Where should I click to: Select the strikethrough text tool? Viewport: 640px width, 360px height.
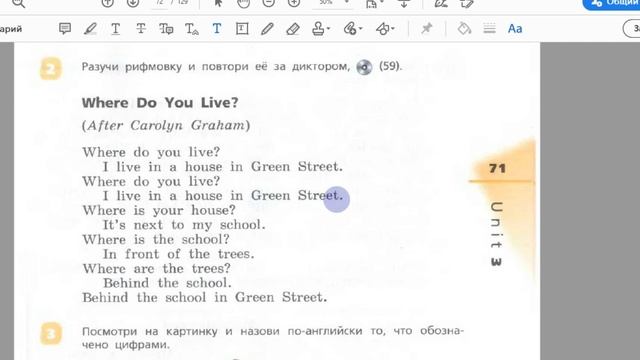[141, 29]
